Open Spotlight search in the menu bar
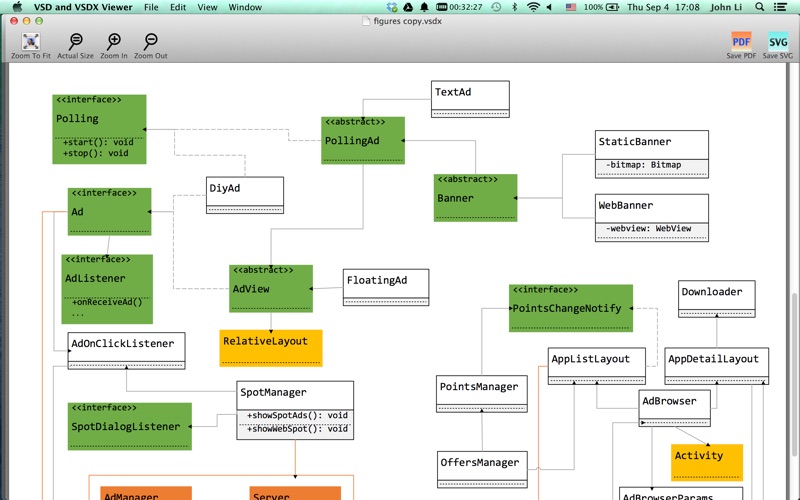The height and width of the screenshot is (500, 800). point(762,7)
